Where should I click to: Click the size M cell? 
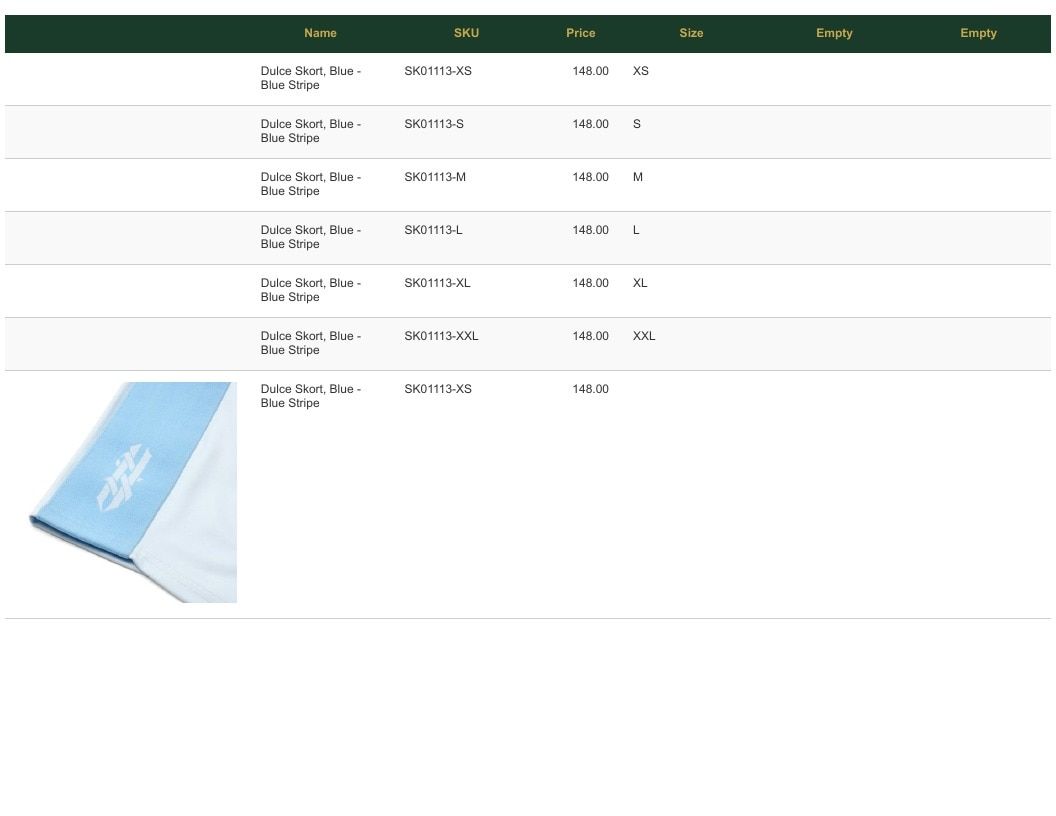(x=638, y=177)
